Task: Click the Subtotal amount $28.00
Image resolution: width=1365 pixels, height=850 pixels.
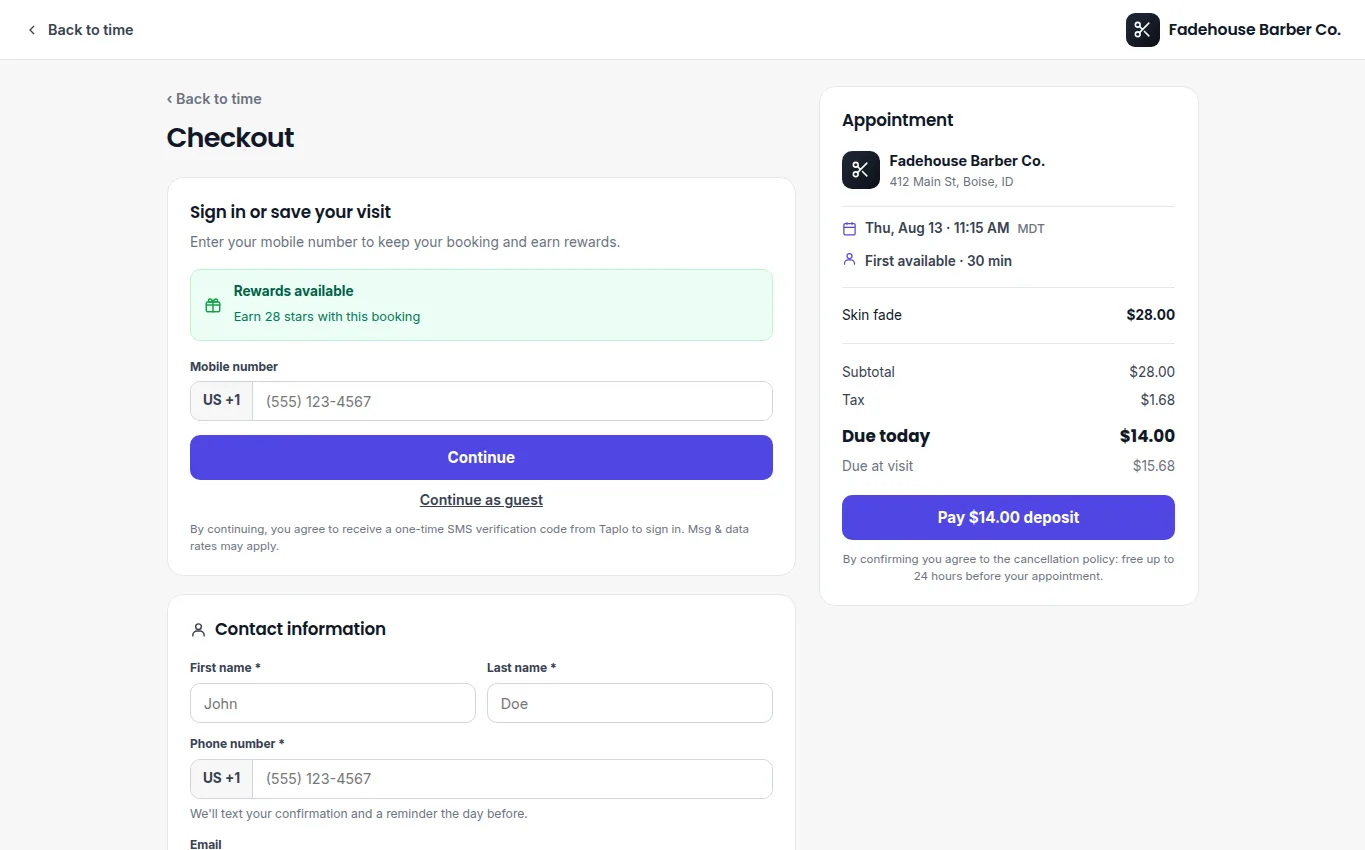Action: (x=1152, y=372)
